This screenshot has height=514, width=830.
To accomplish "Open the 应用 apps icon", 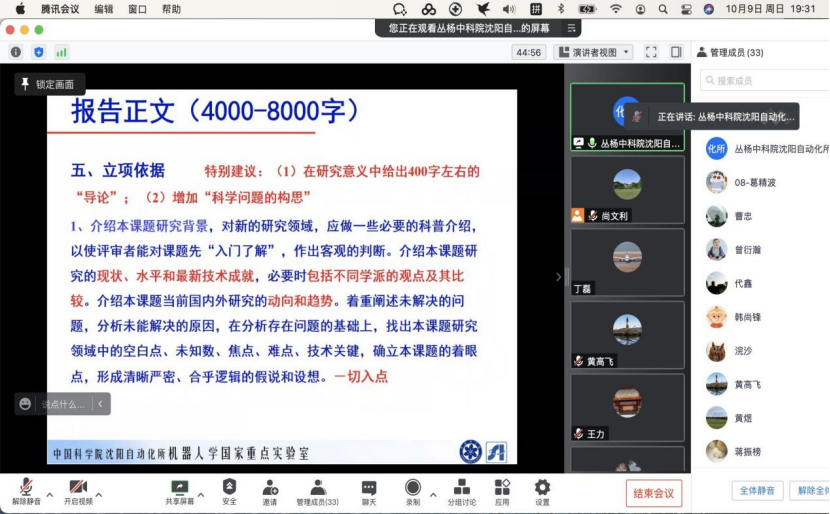I will tap(502, 491).
